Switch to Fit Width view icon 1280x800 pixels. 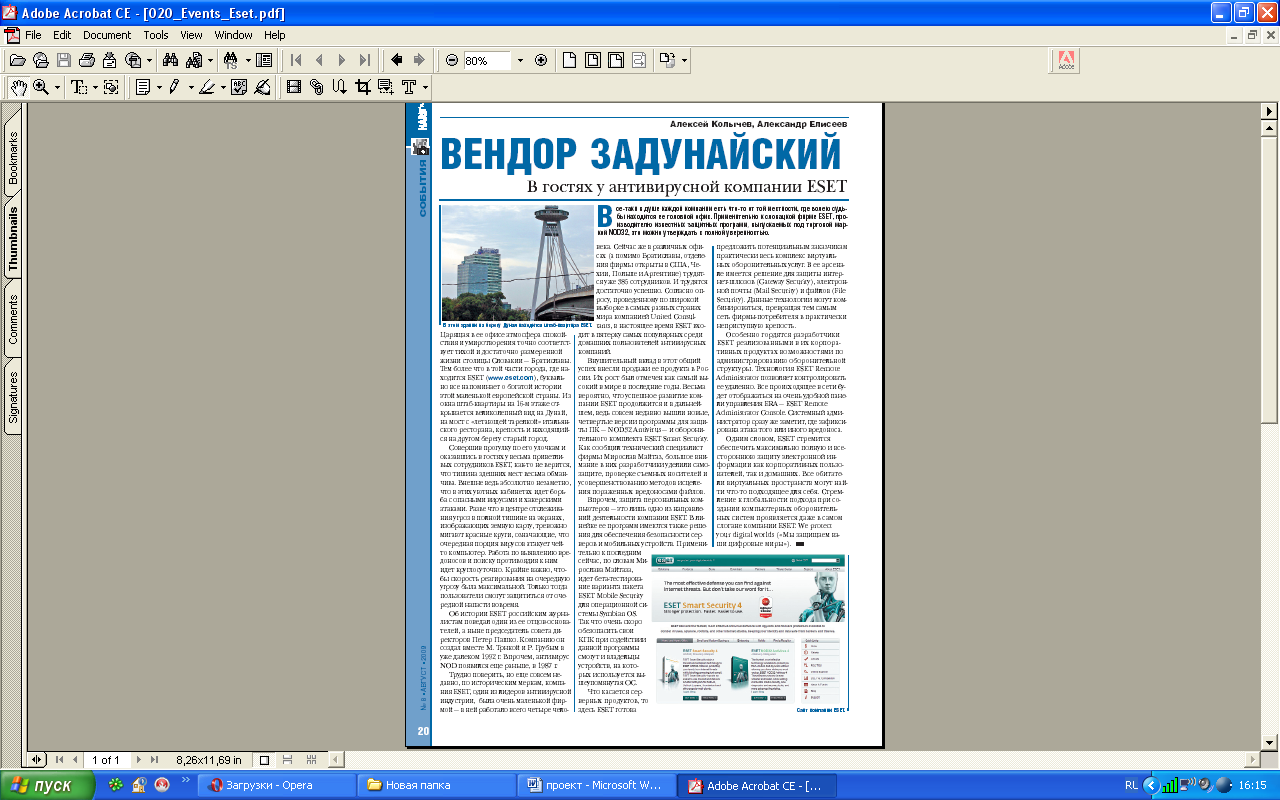(x=615, y=60)
